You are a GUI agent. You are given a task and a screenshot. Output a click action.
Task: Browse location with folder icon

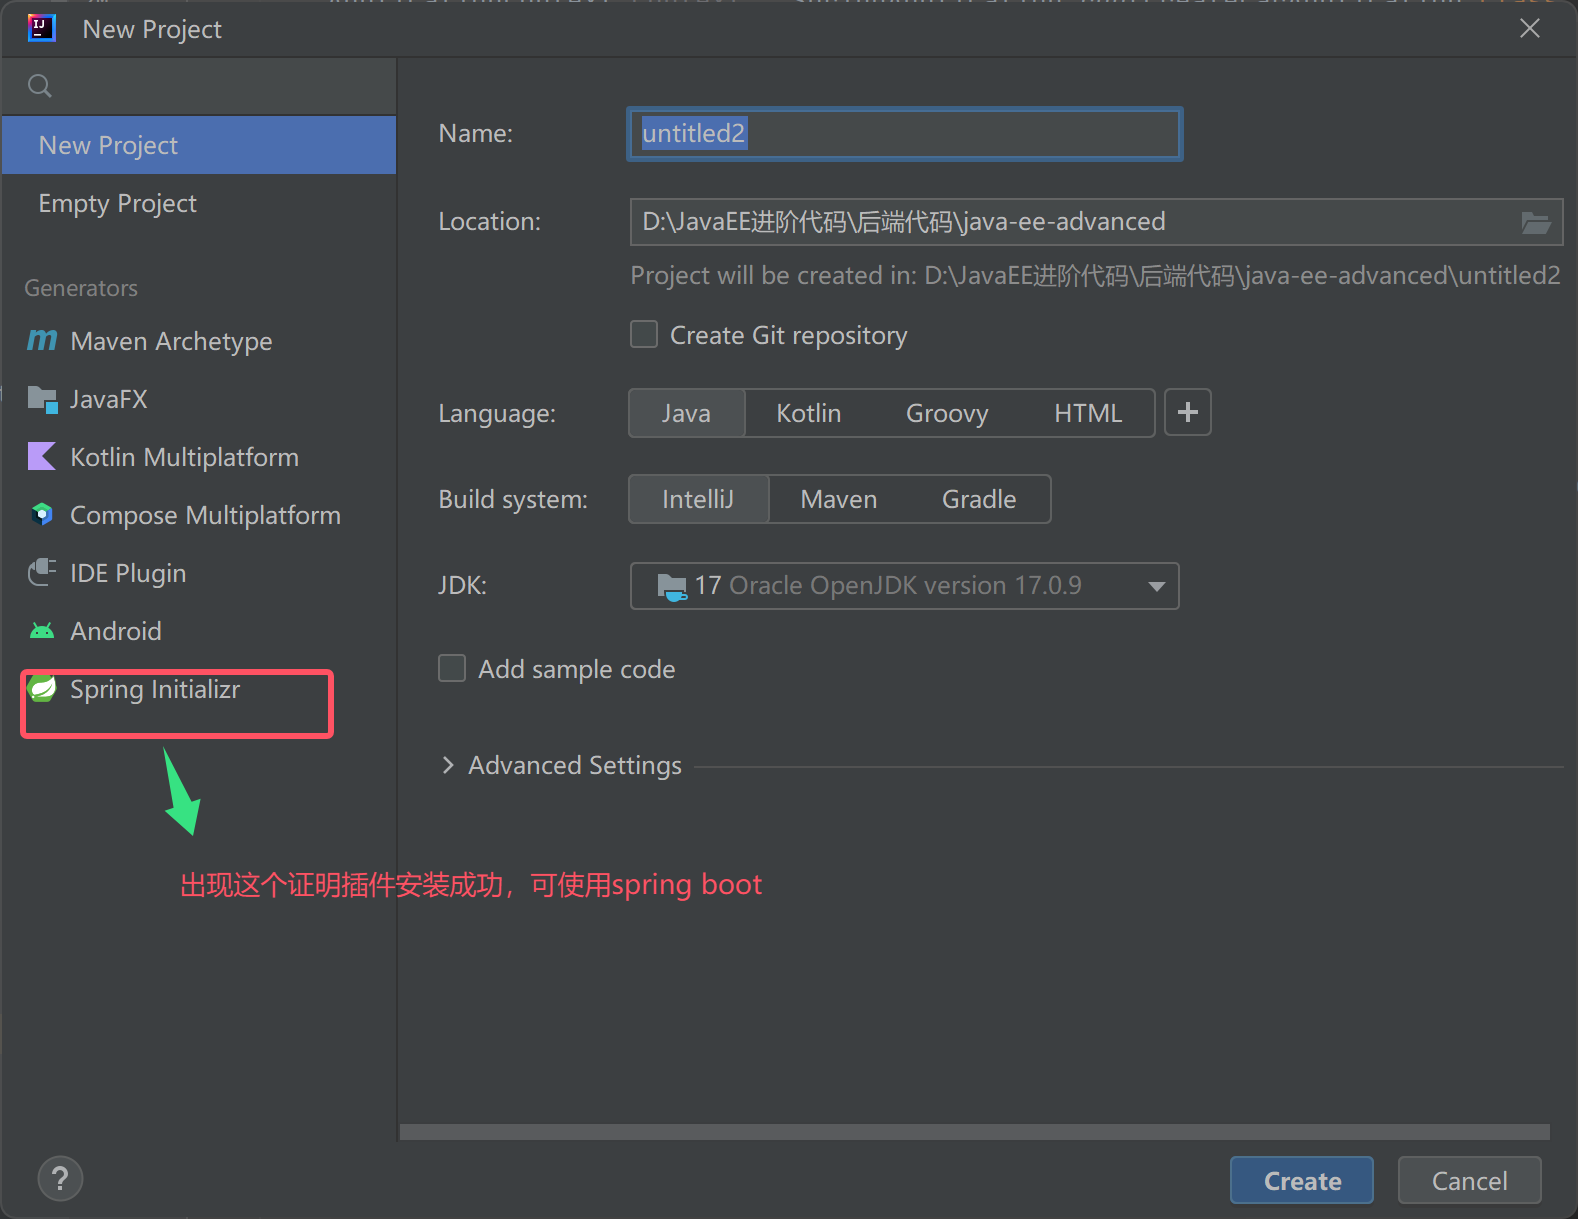1536,222
